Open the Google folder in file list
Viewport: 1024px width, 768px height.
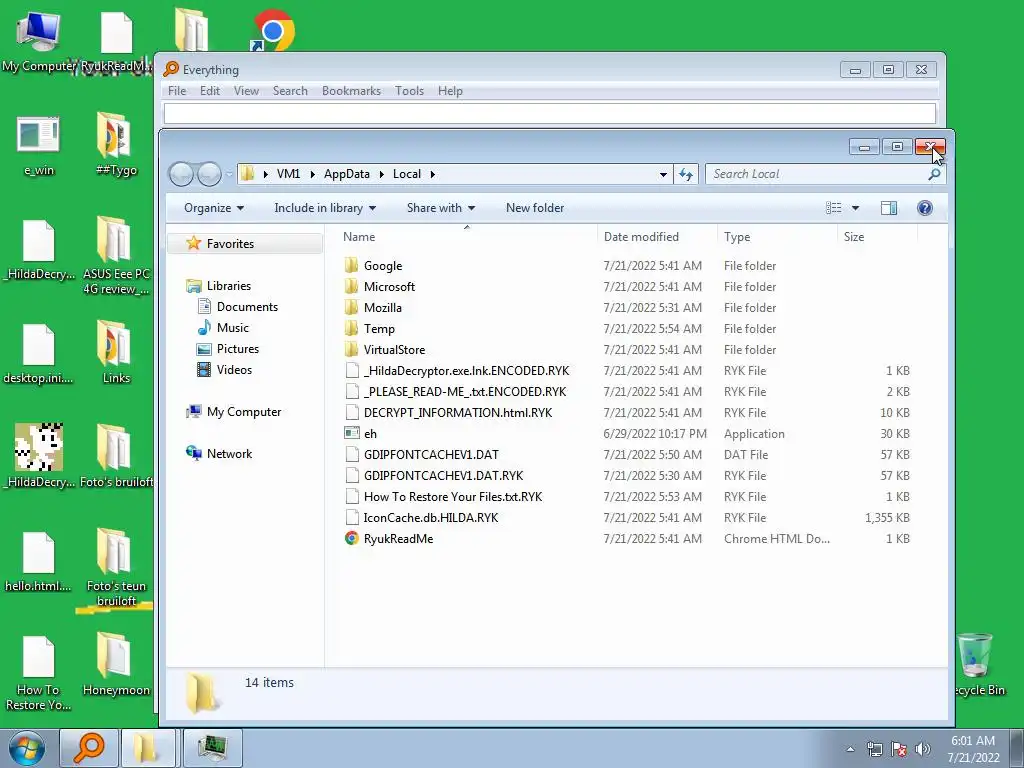(x=383, y=266)
